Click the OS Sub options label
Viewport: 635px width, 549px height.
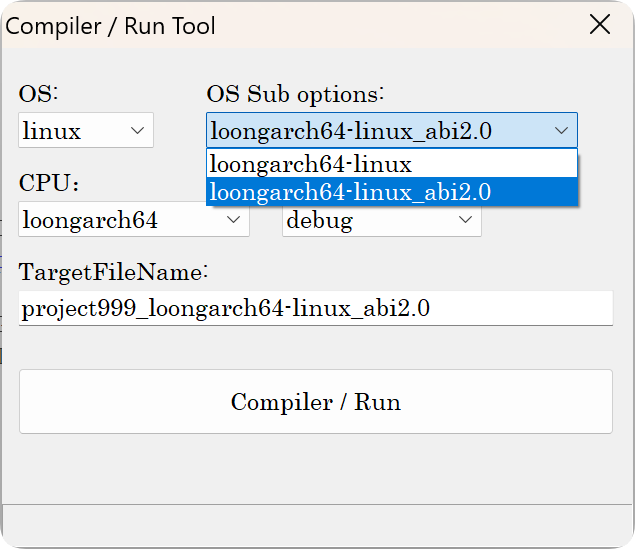[x=295, y=95]
